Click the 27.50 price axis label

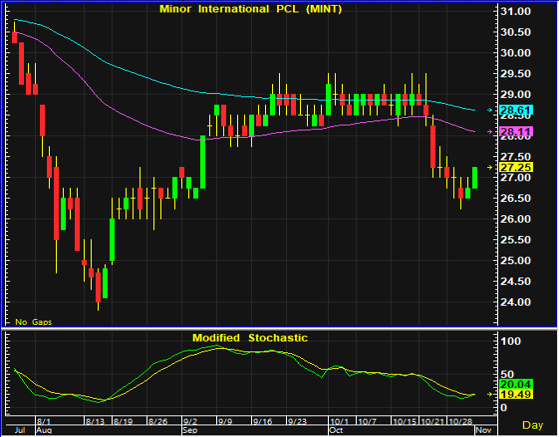coord(516,157)
